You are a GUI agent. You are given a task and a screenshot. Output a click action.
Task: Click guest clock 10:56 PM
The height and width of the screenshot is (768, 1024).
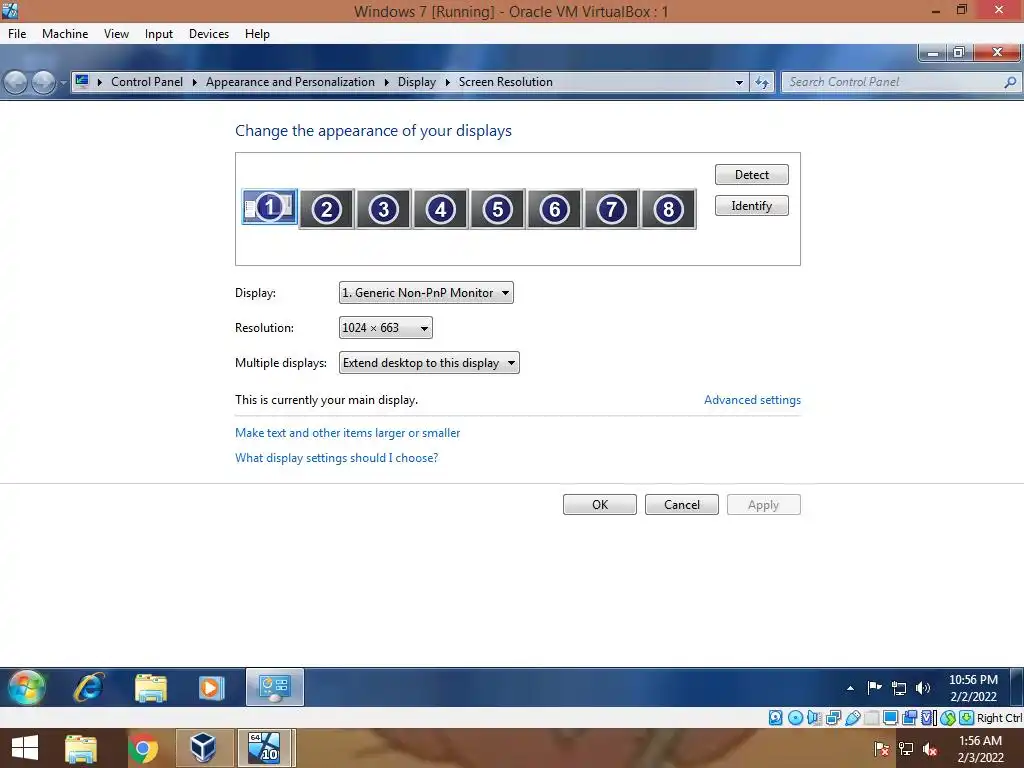click(x=973, y=680)
